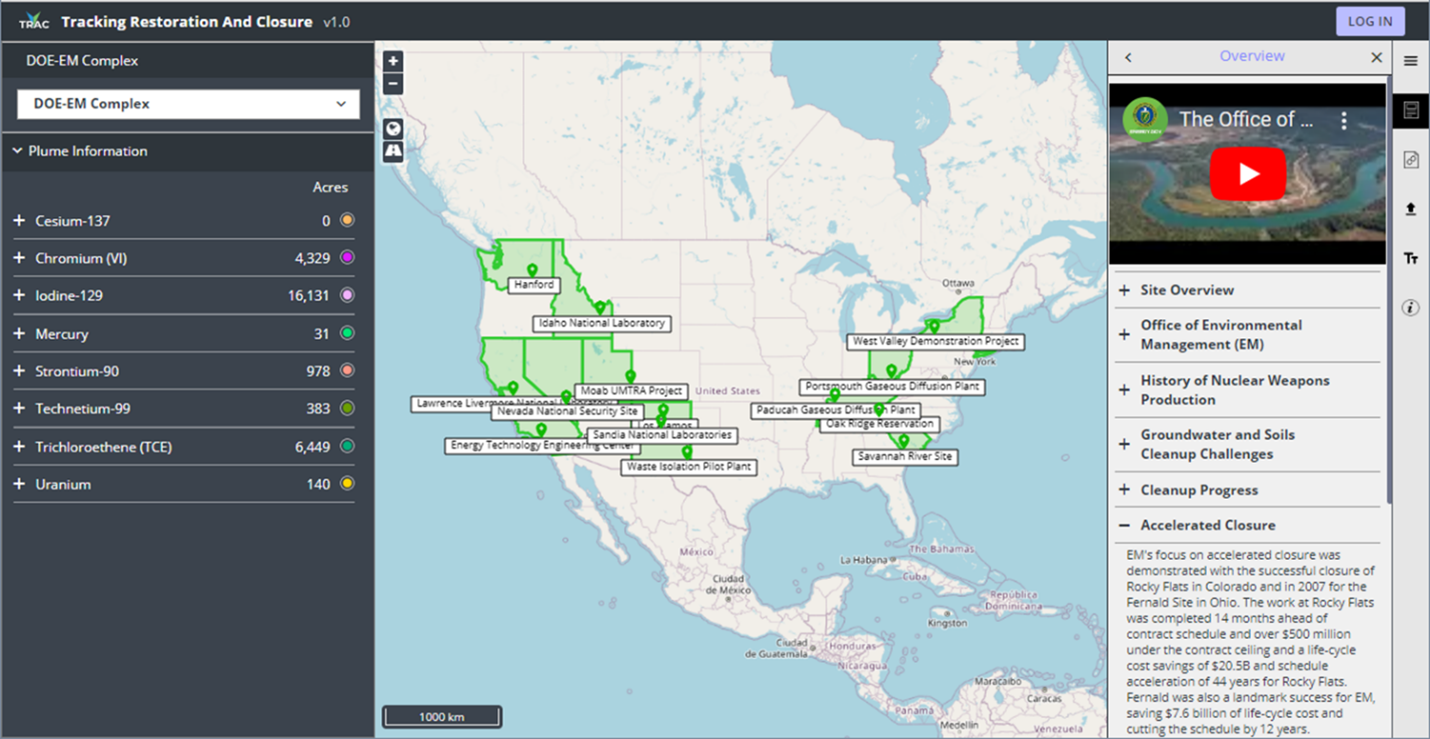Image resolution: width=1430 pixels, height=739 pixels.
Task: Toggle the Trichloroethene teal plume circle
Action: point(347,446)
